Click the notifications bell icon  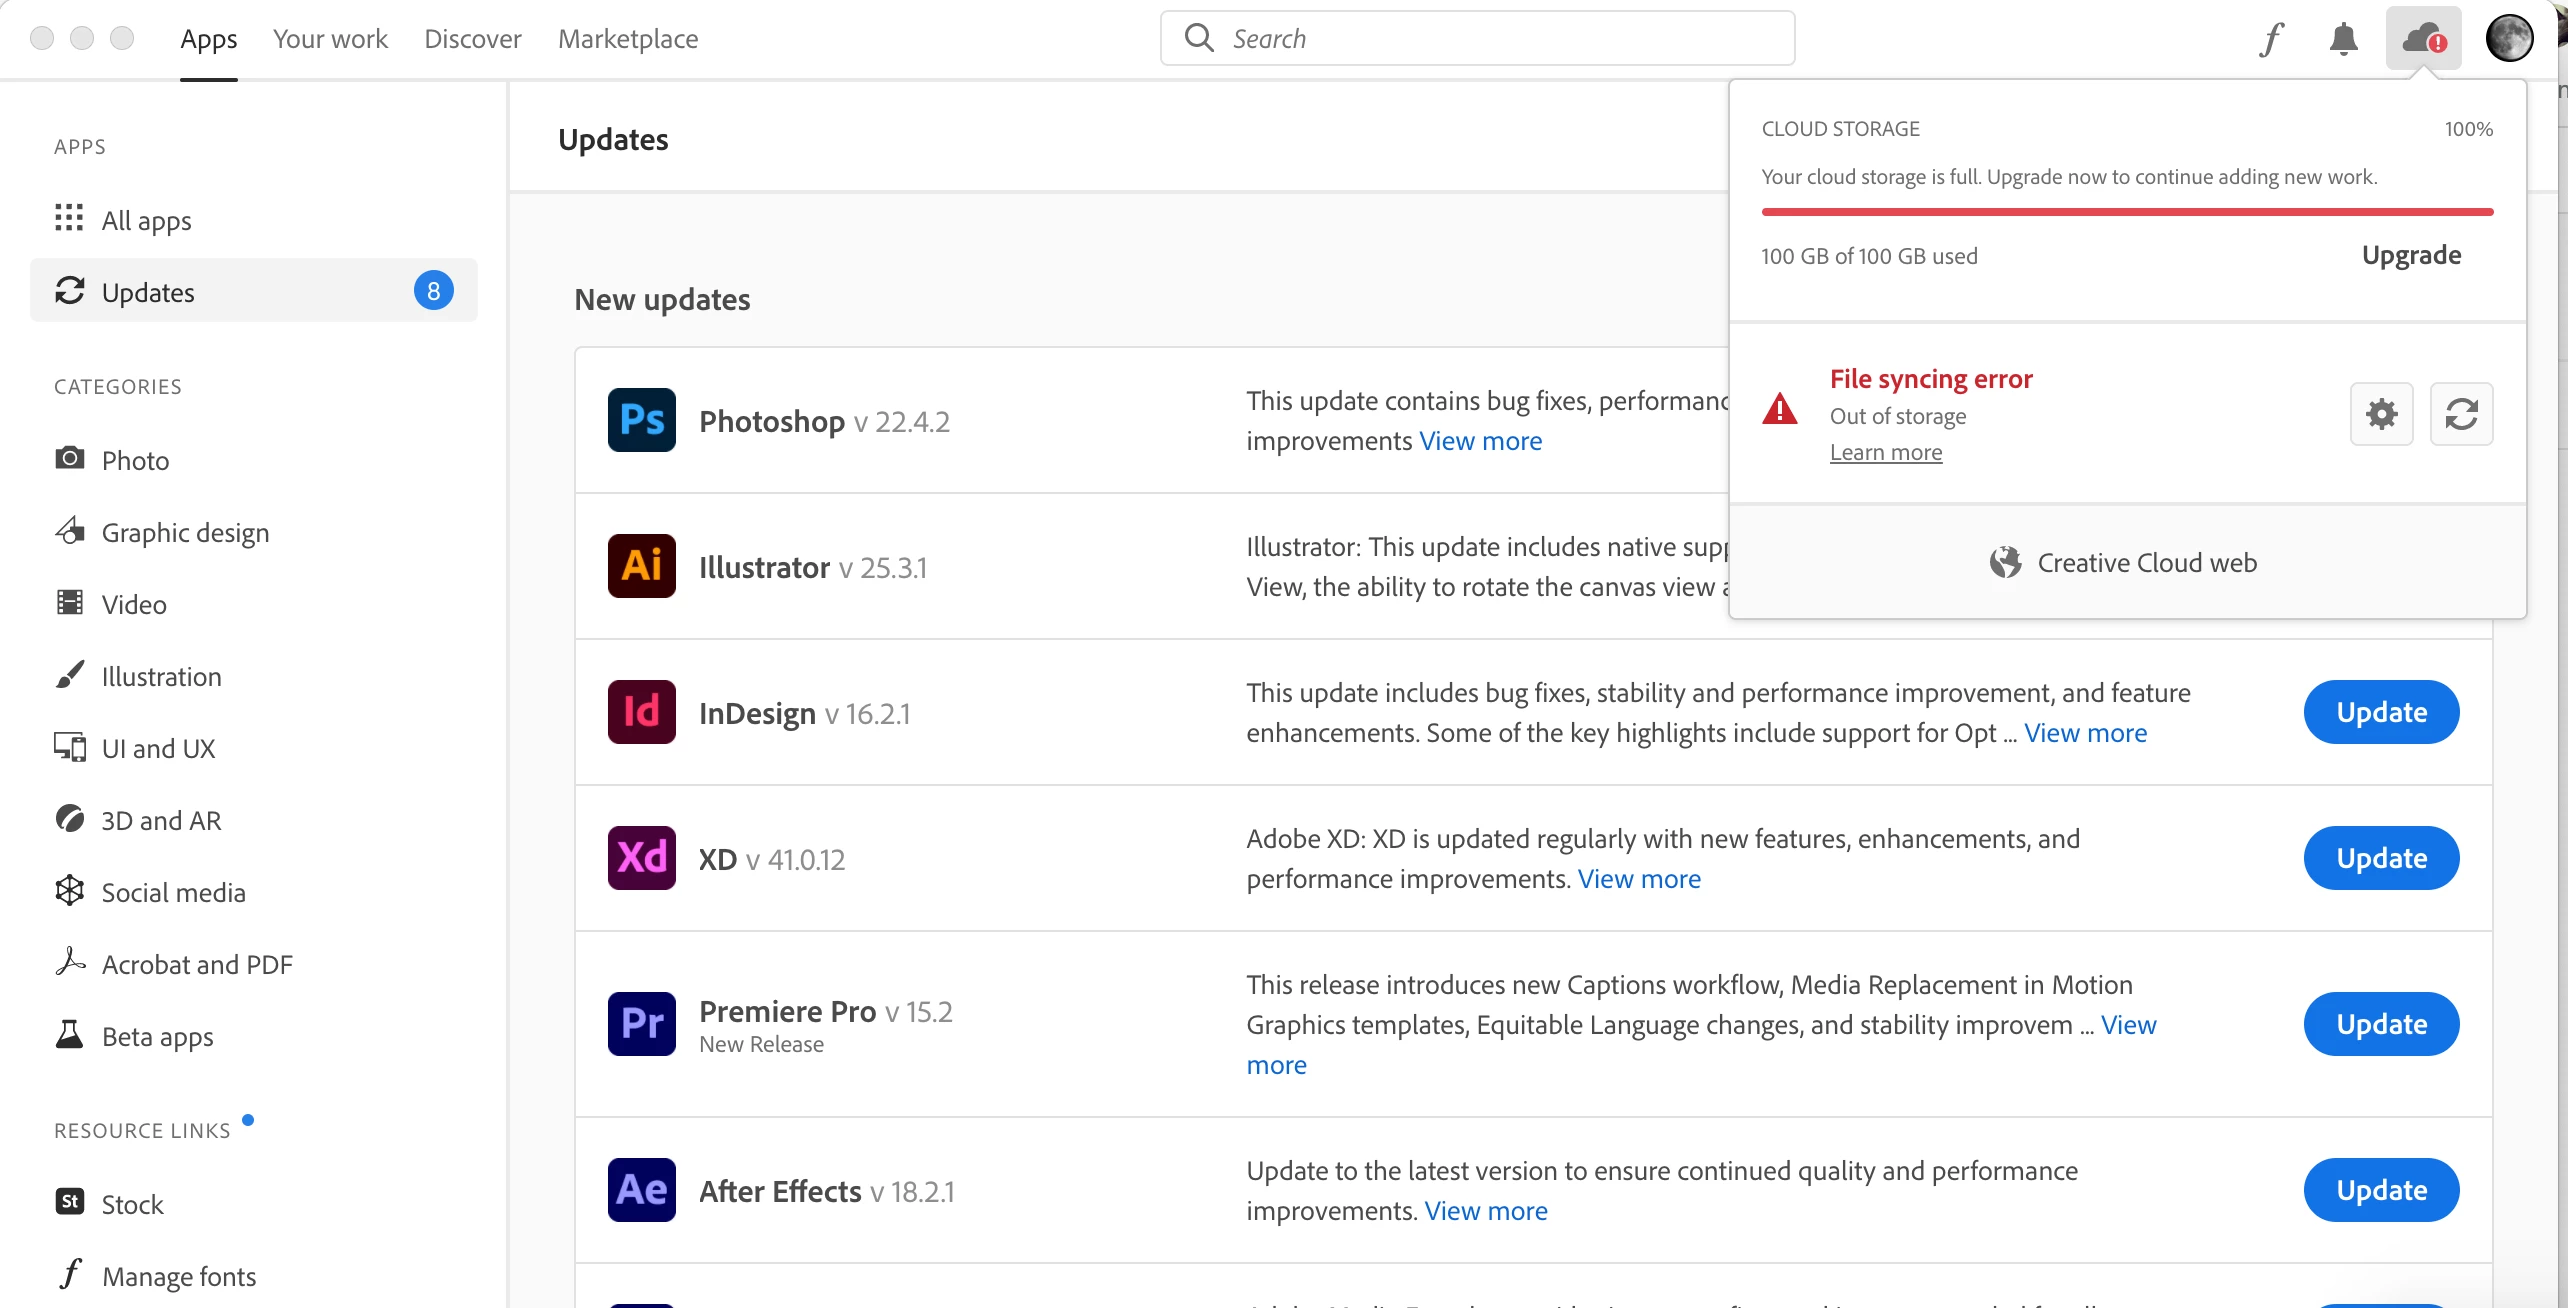(x=2343, y=39)
